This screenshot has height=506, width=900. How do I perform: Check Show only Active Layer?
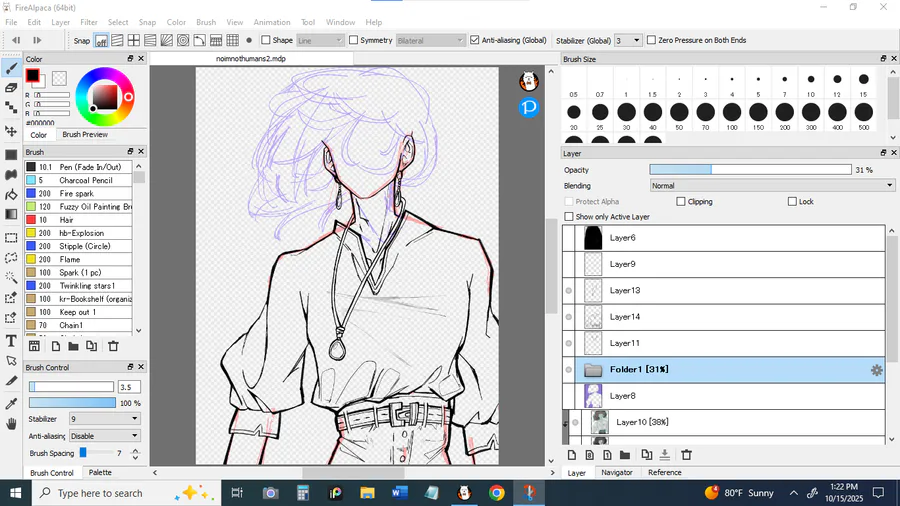click(569, 217)
